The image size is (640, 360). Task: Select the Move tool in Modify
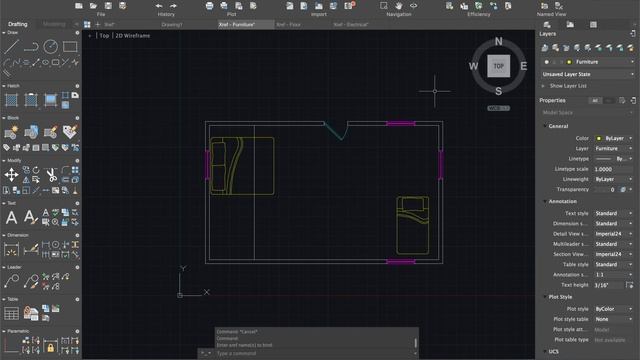point(11,175)
